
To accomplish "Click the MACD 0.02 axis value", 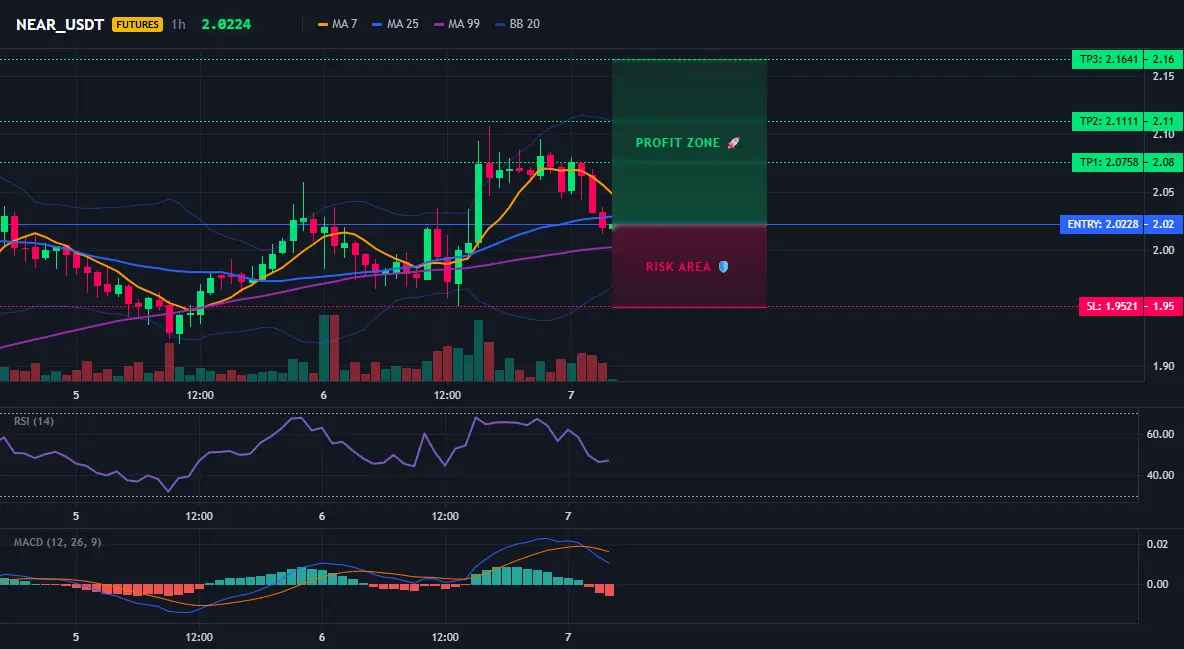I will tap(1158, 544).
